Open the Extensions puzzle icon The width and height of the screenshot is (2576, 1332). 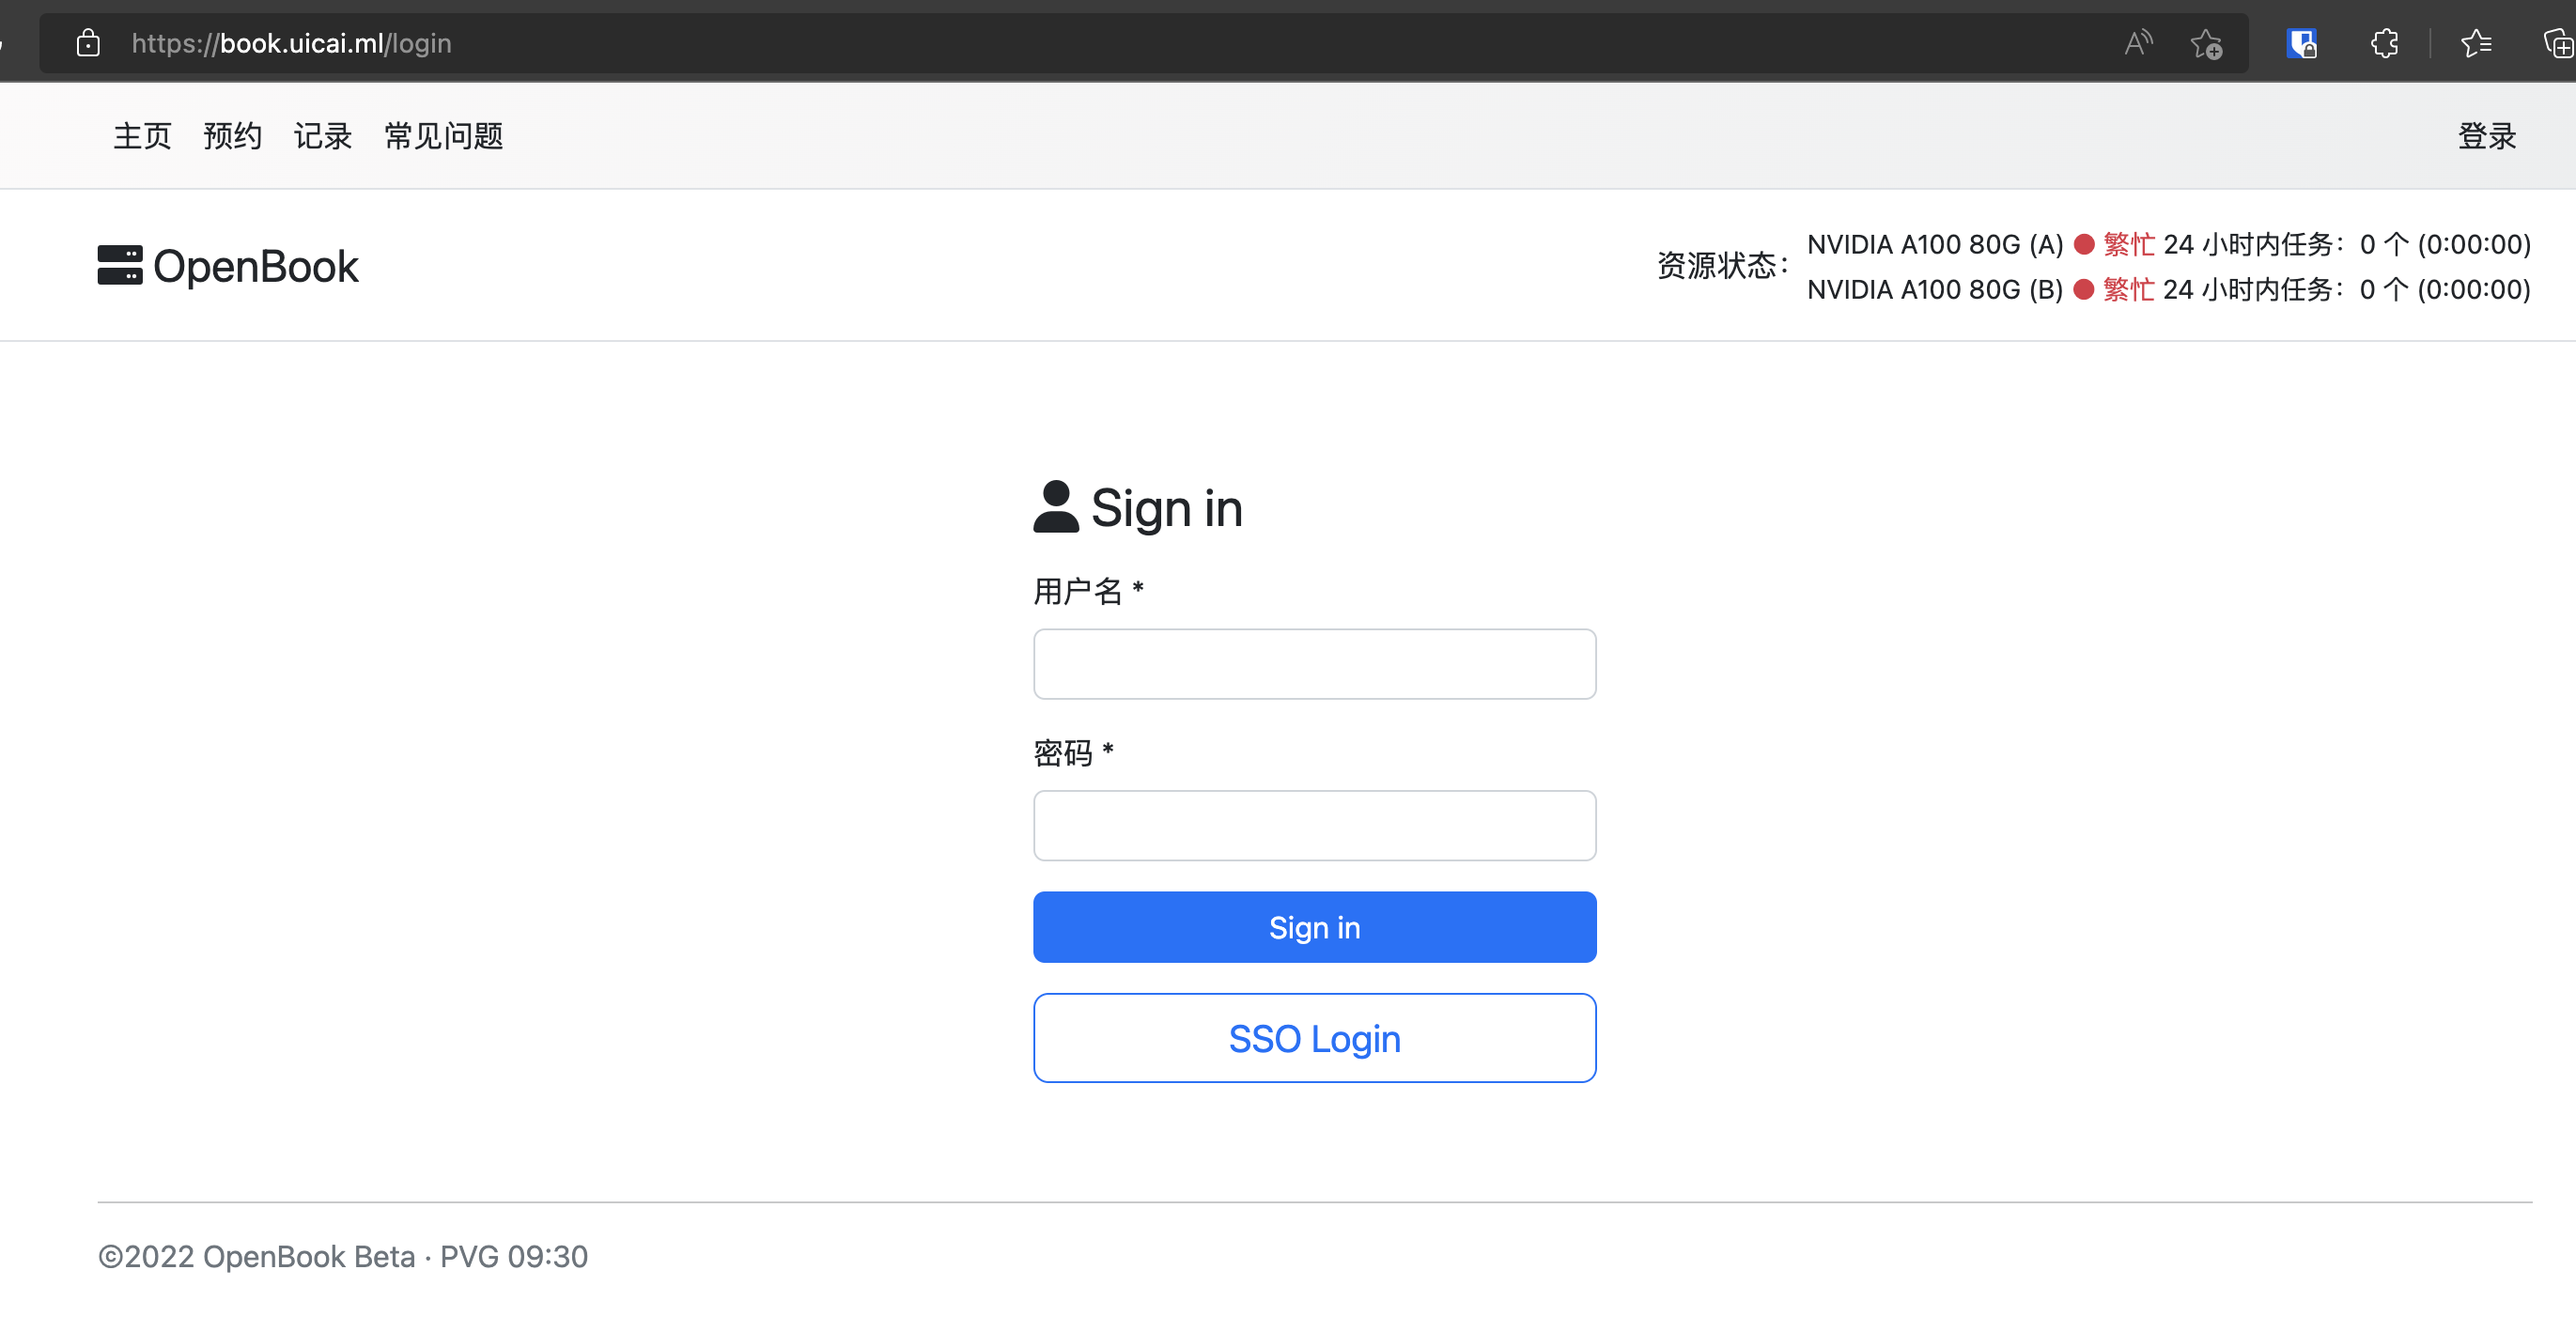(2384, 43)
